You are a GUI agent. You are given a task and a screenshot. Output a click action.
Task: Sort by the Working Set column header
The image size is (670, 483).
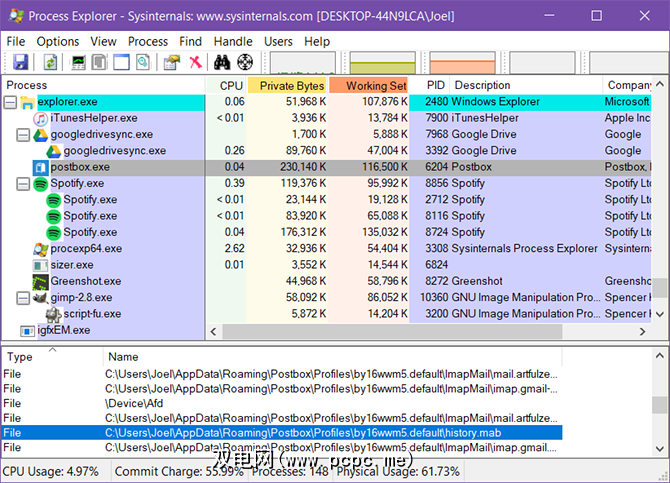pos(369,85)
